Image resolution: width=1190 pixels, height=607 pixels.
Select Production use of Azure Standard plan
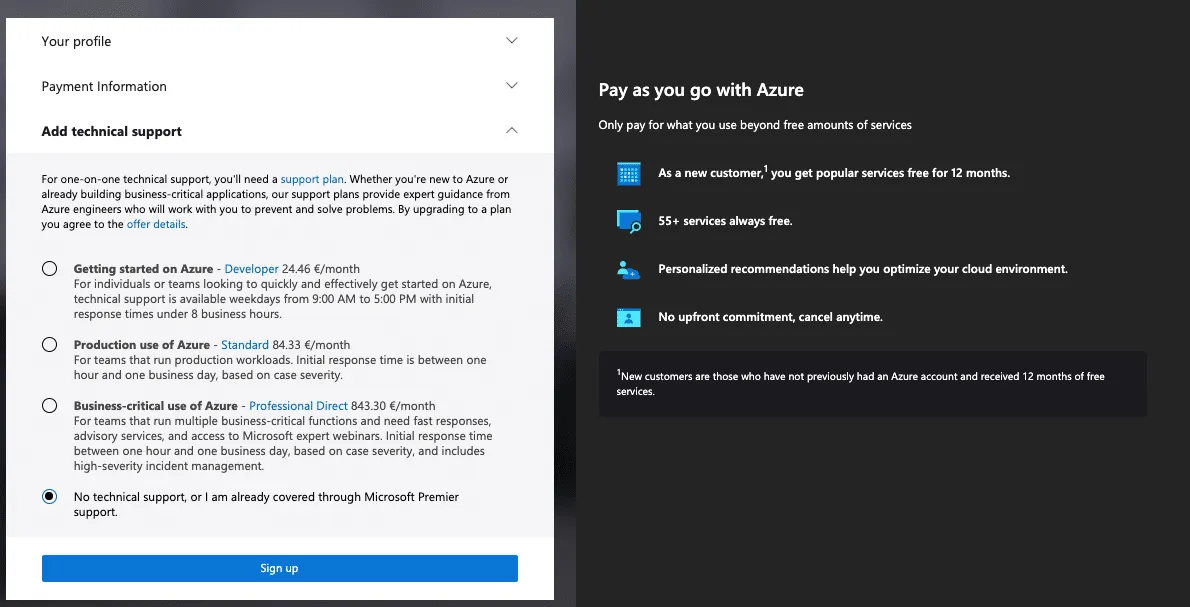[49, 344]
